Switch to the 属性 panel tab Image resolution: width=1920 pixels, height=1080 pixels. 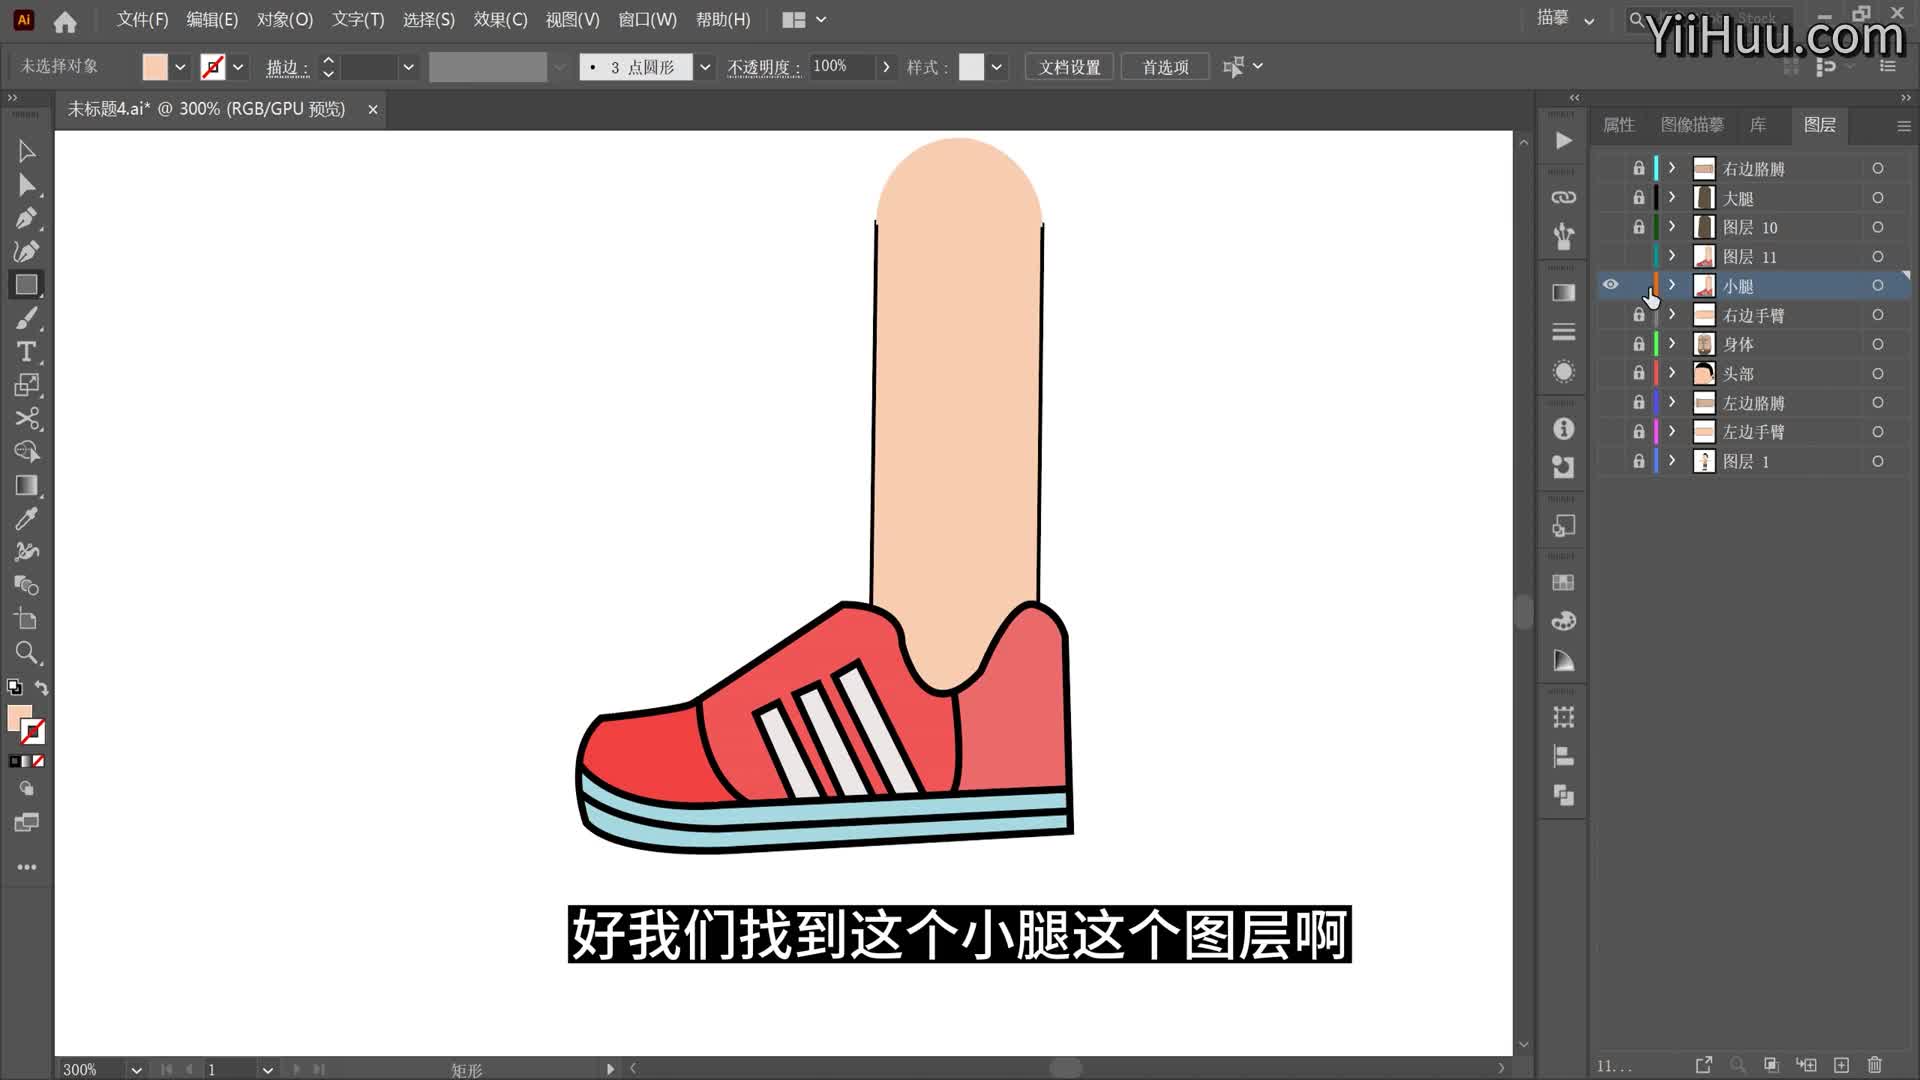pos(1618,125)
